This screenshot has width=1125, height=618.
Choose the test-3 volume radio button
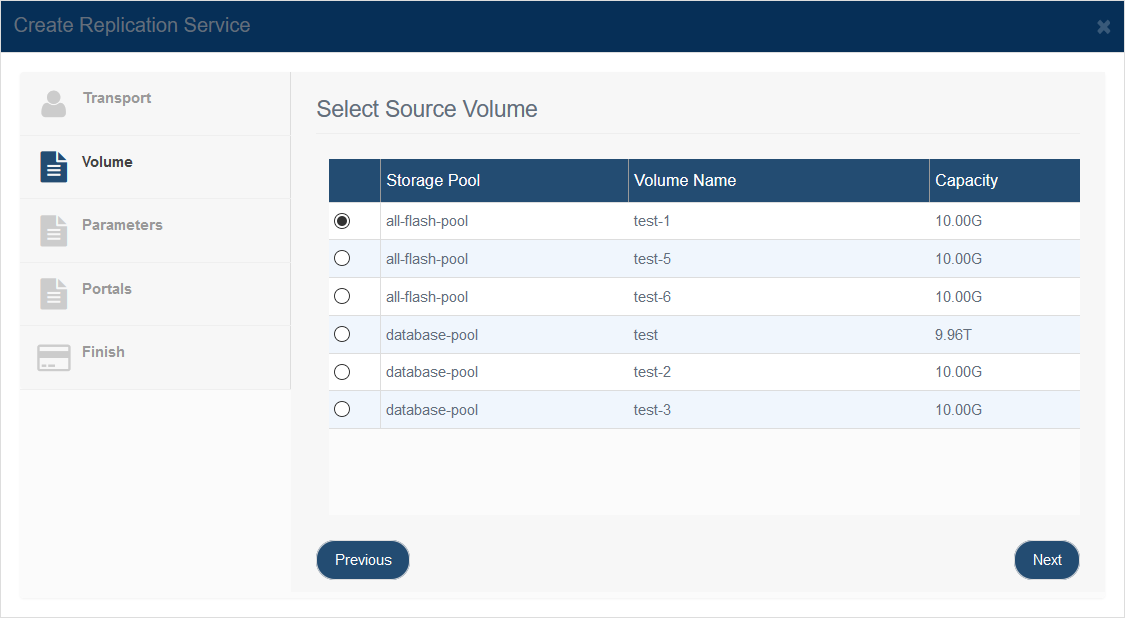pos(342,409)
